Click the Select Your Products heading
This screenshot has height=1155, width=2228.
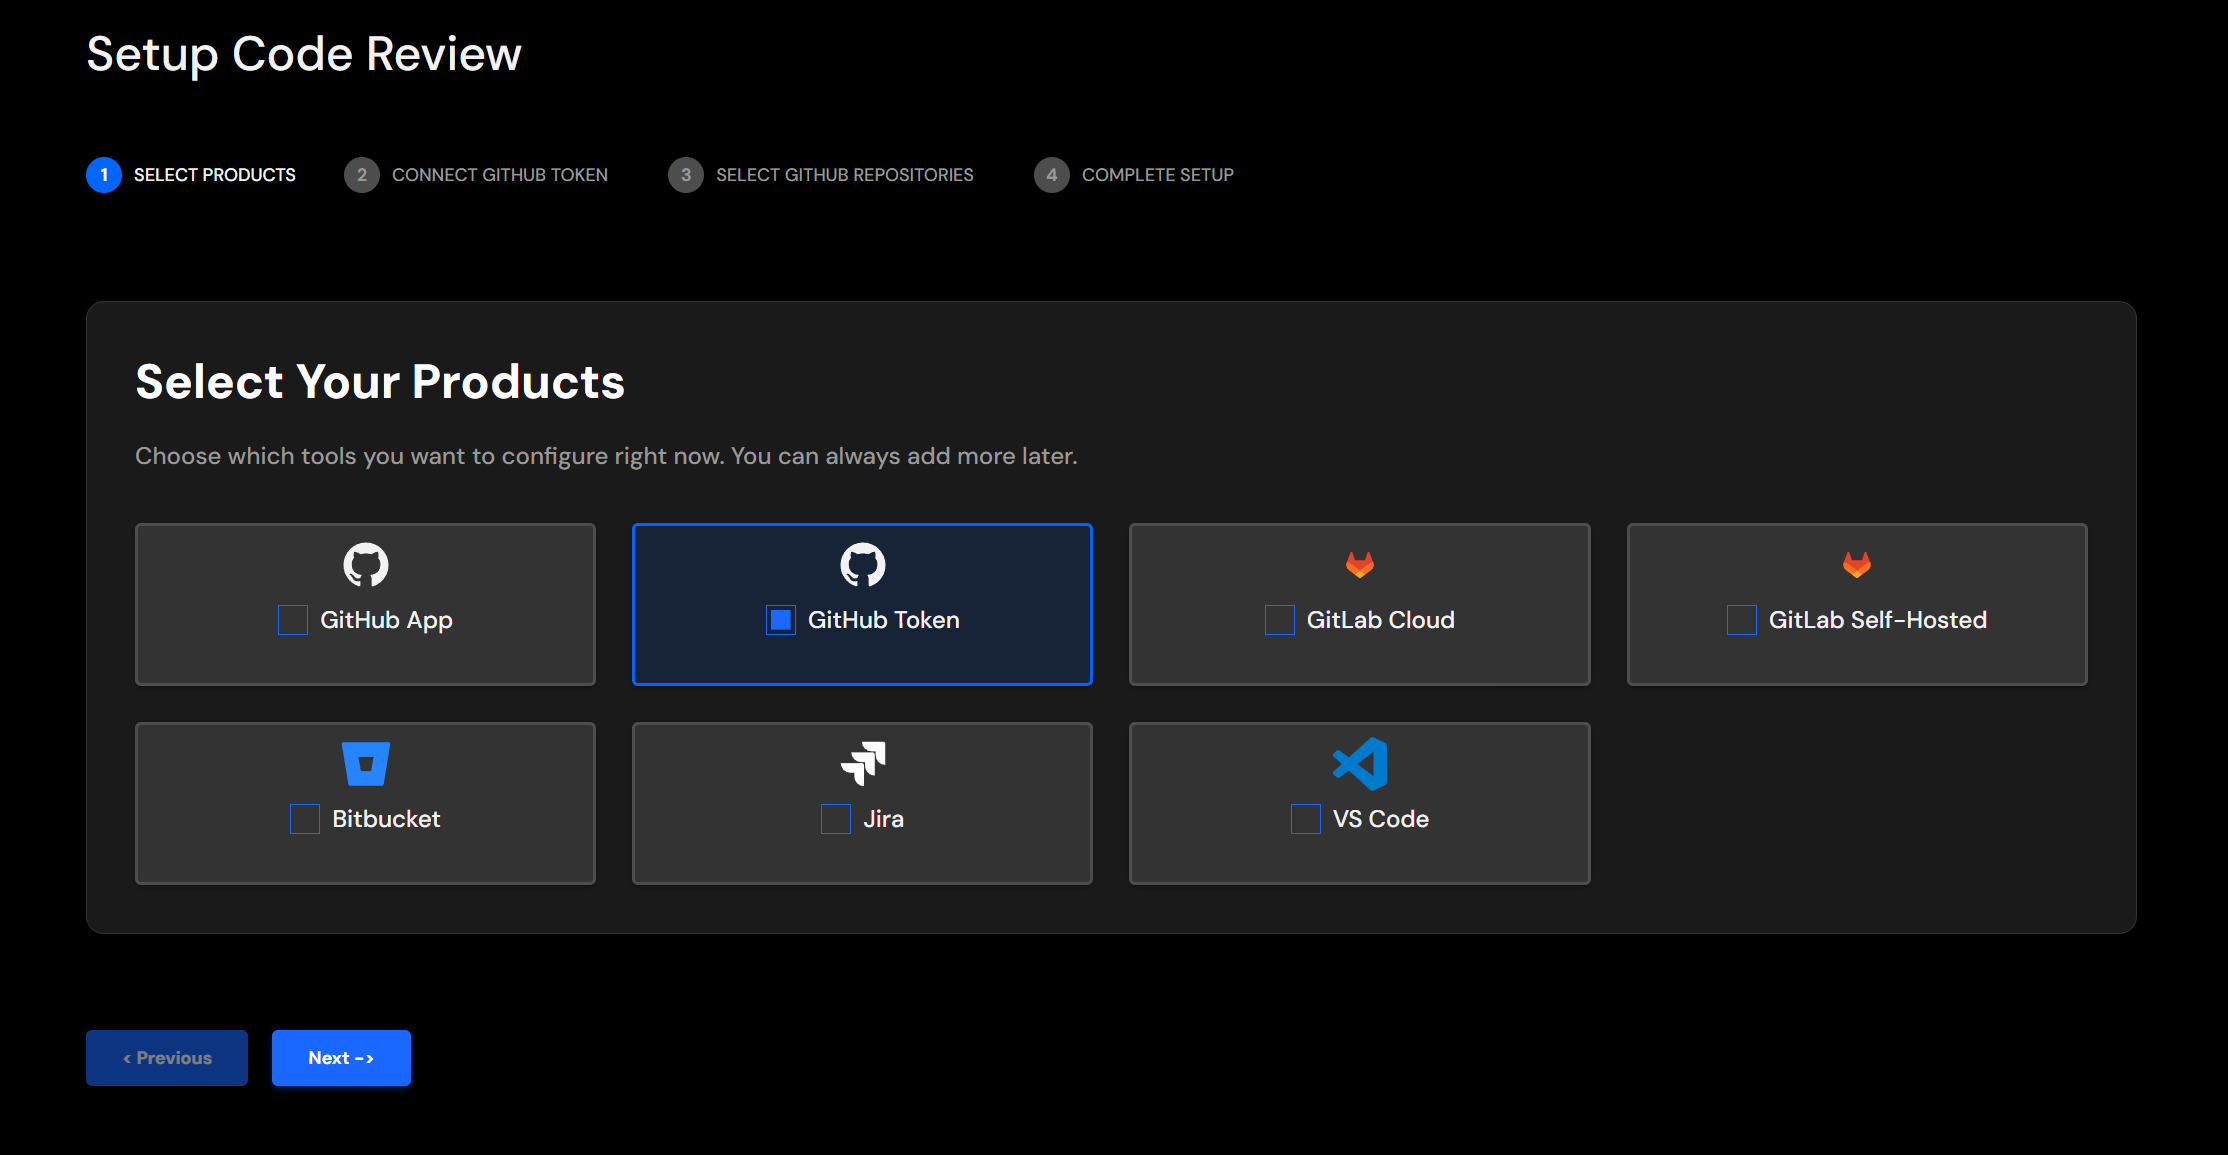380,382
